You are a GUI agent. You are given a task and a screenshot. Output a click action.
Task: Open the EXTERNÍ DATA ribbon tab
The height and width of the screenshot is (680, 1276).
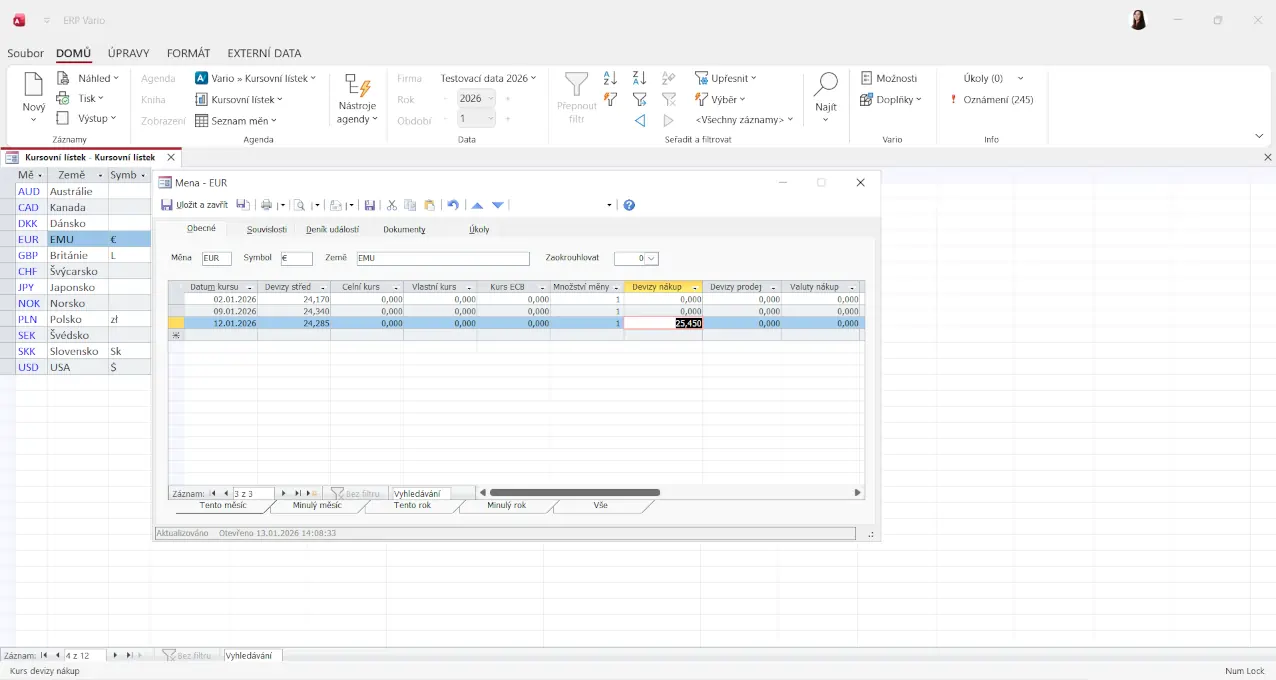(264, 53)
